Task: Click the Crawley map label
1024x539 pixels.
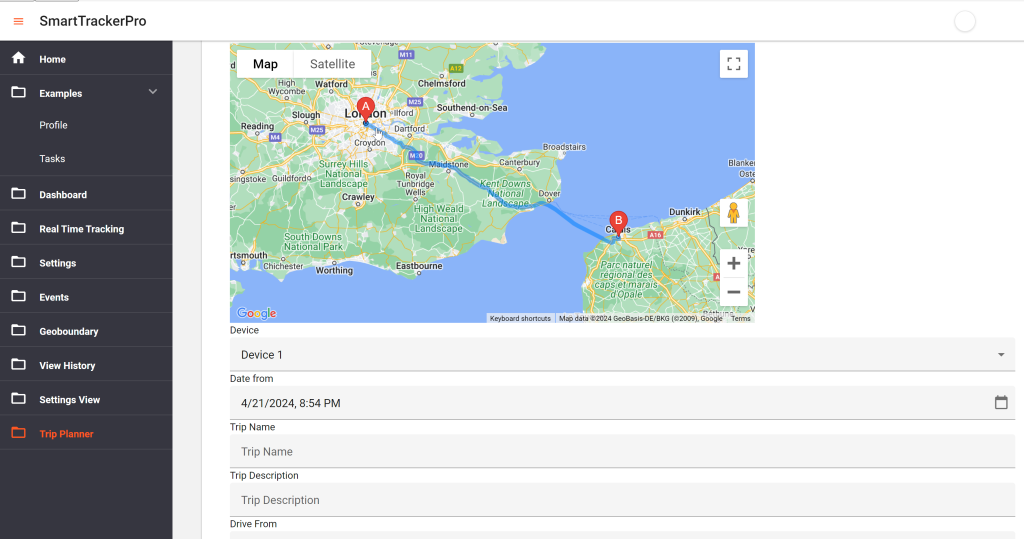Action: point(358,197)
